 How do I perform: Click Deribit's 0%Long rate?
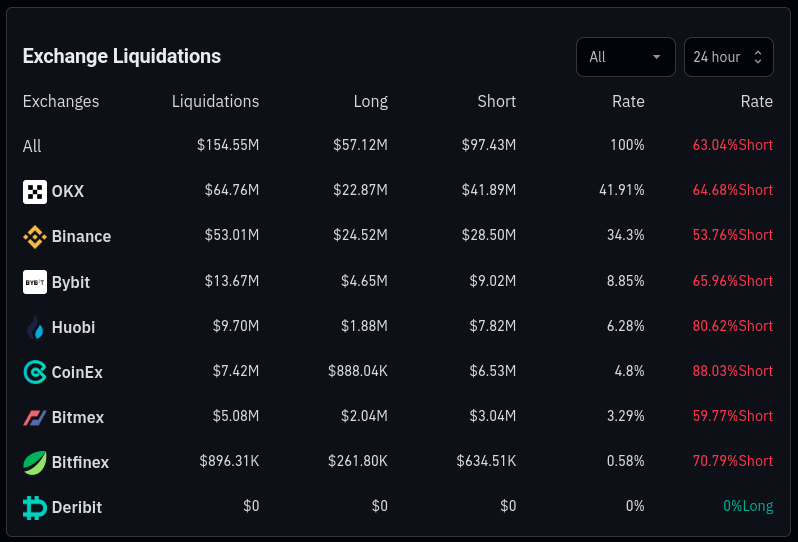coord(748,506)
